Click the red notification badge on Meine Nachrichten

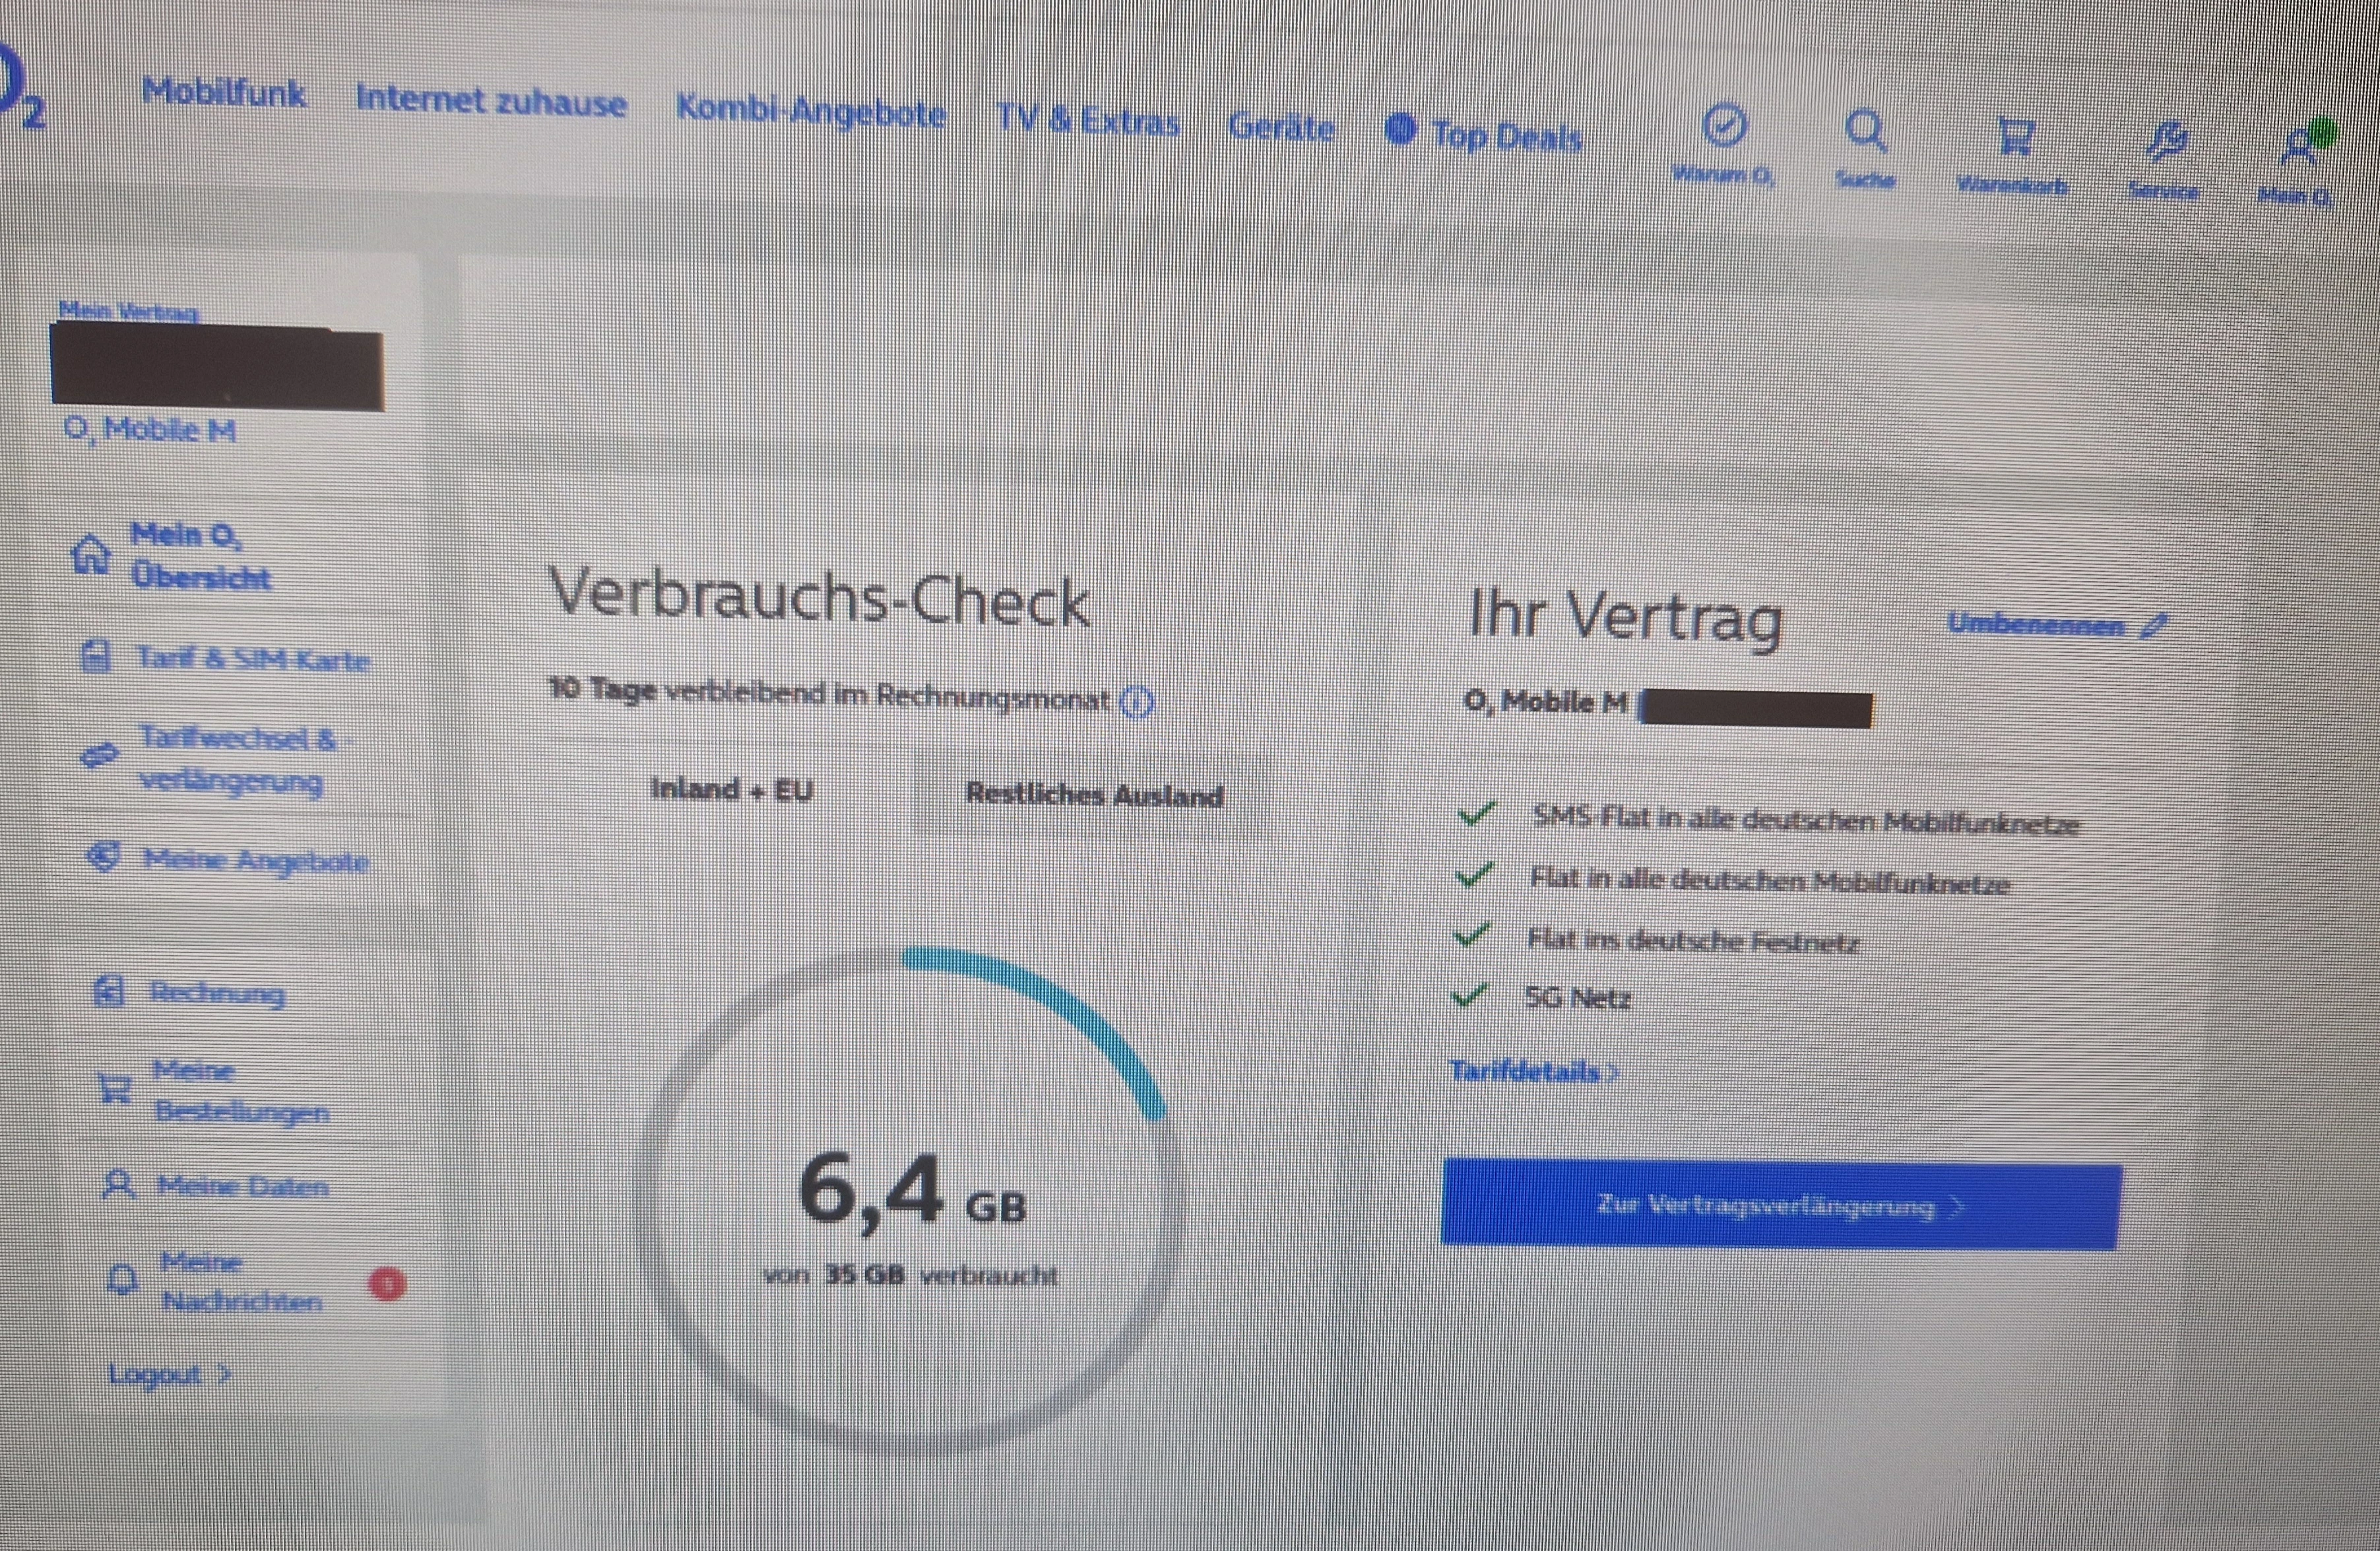pyautogui.click(x=388, y=1284)
